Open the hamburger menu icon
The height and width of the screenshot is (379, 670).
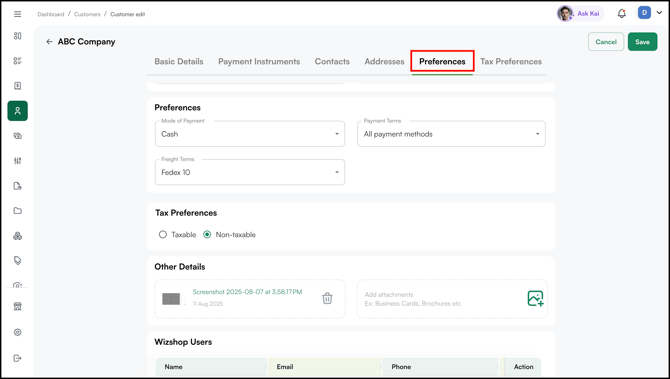click(18, 14)
